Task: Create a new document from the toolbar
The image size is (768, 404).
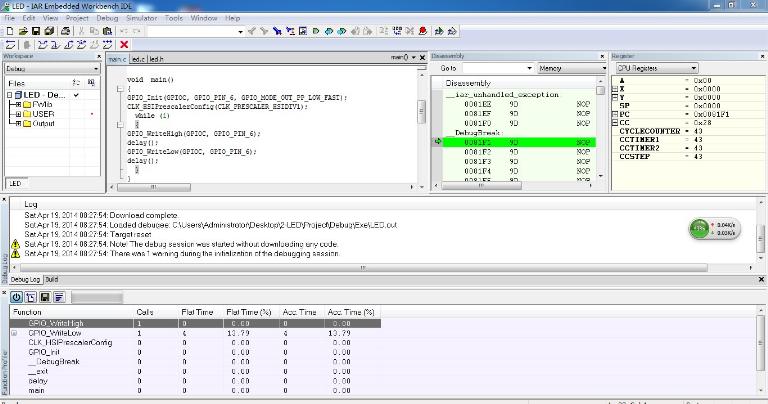Action: coord(10,31)
